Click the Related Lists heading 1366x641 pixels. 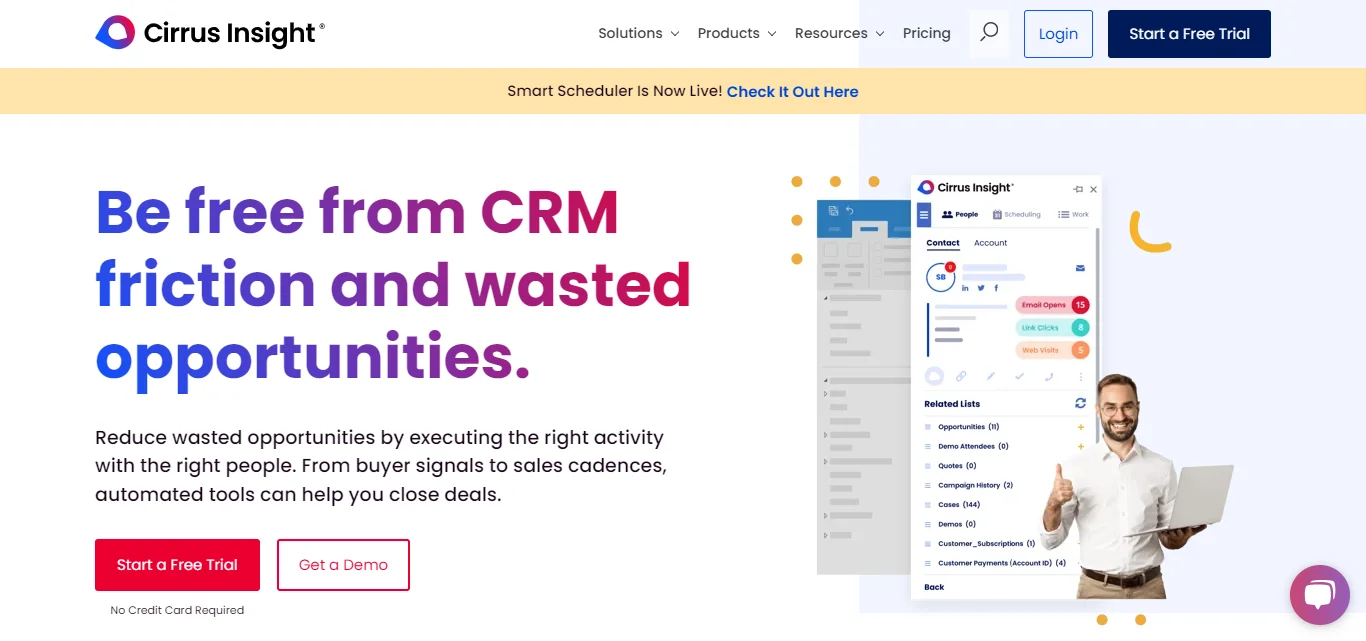[952, 404]
